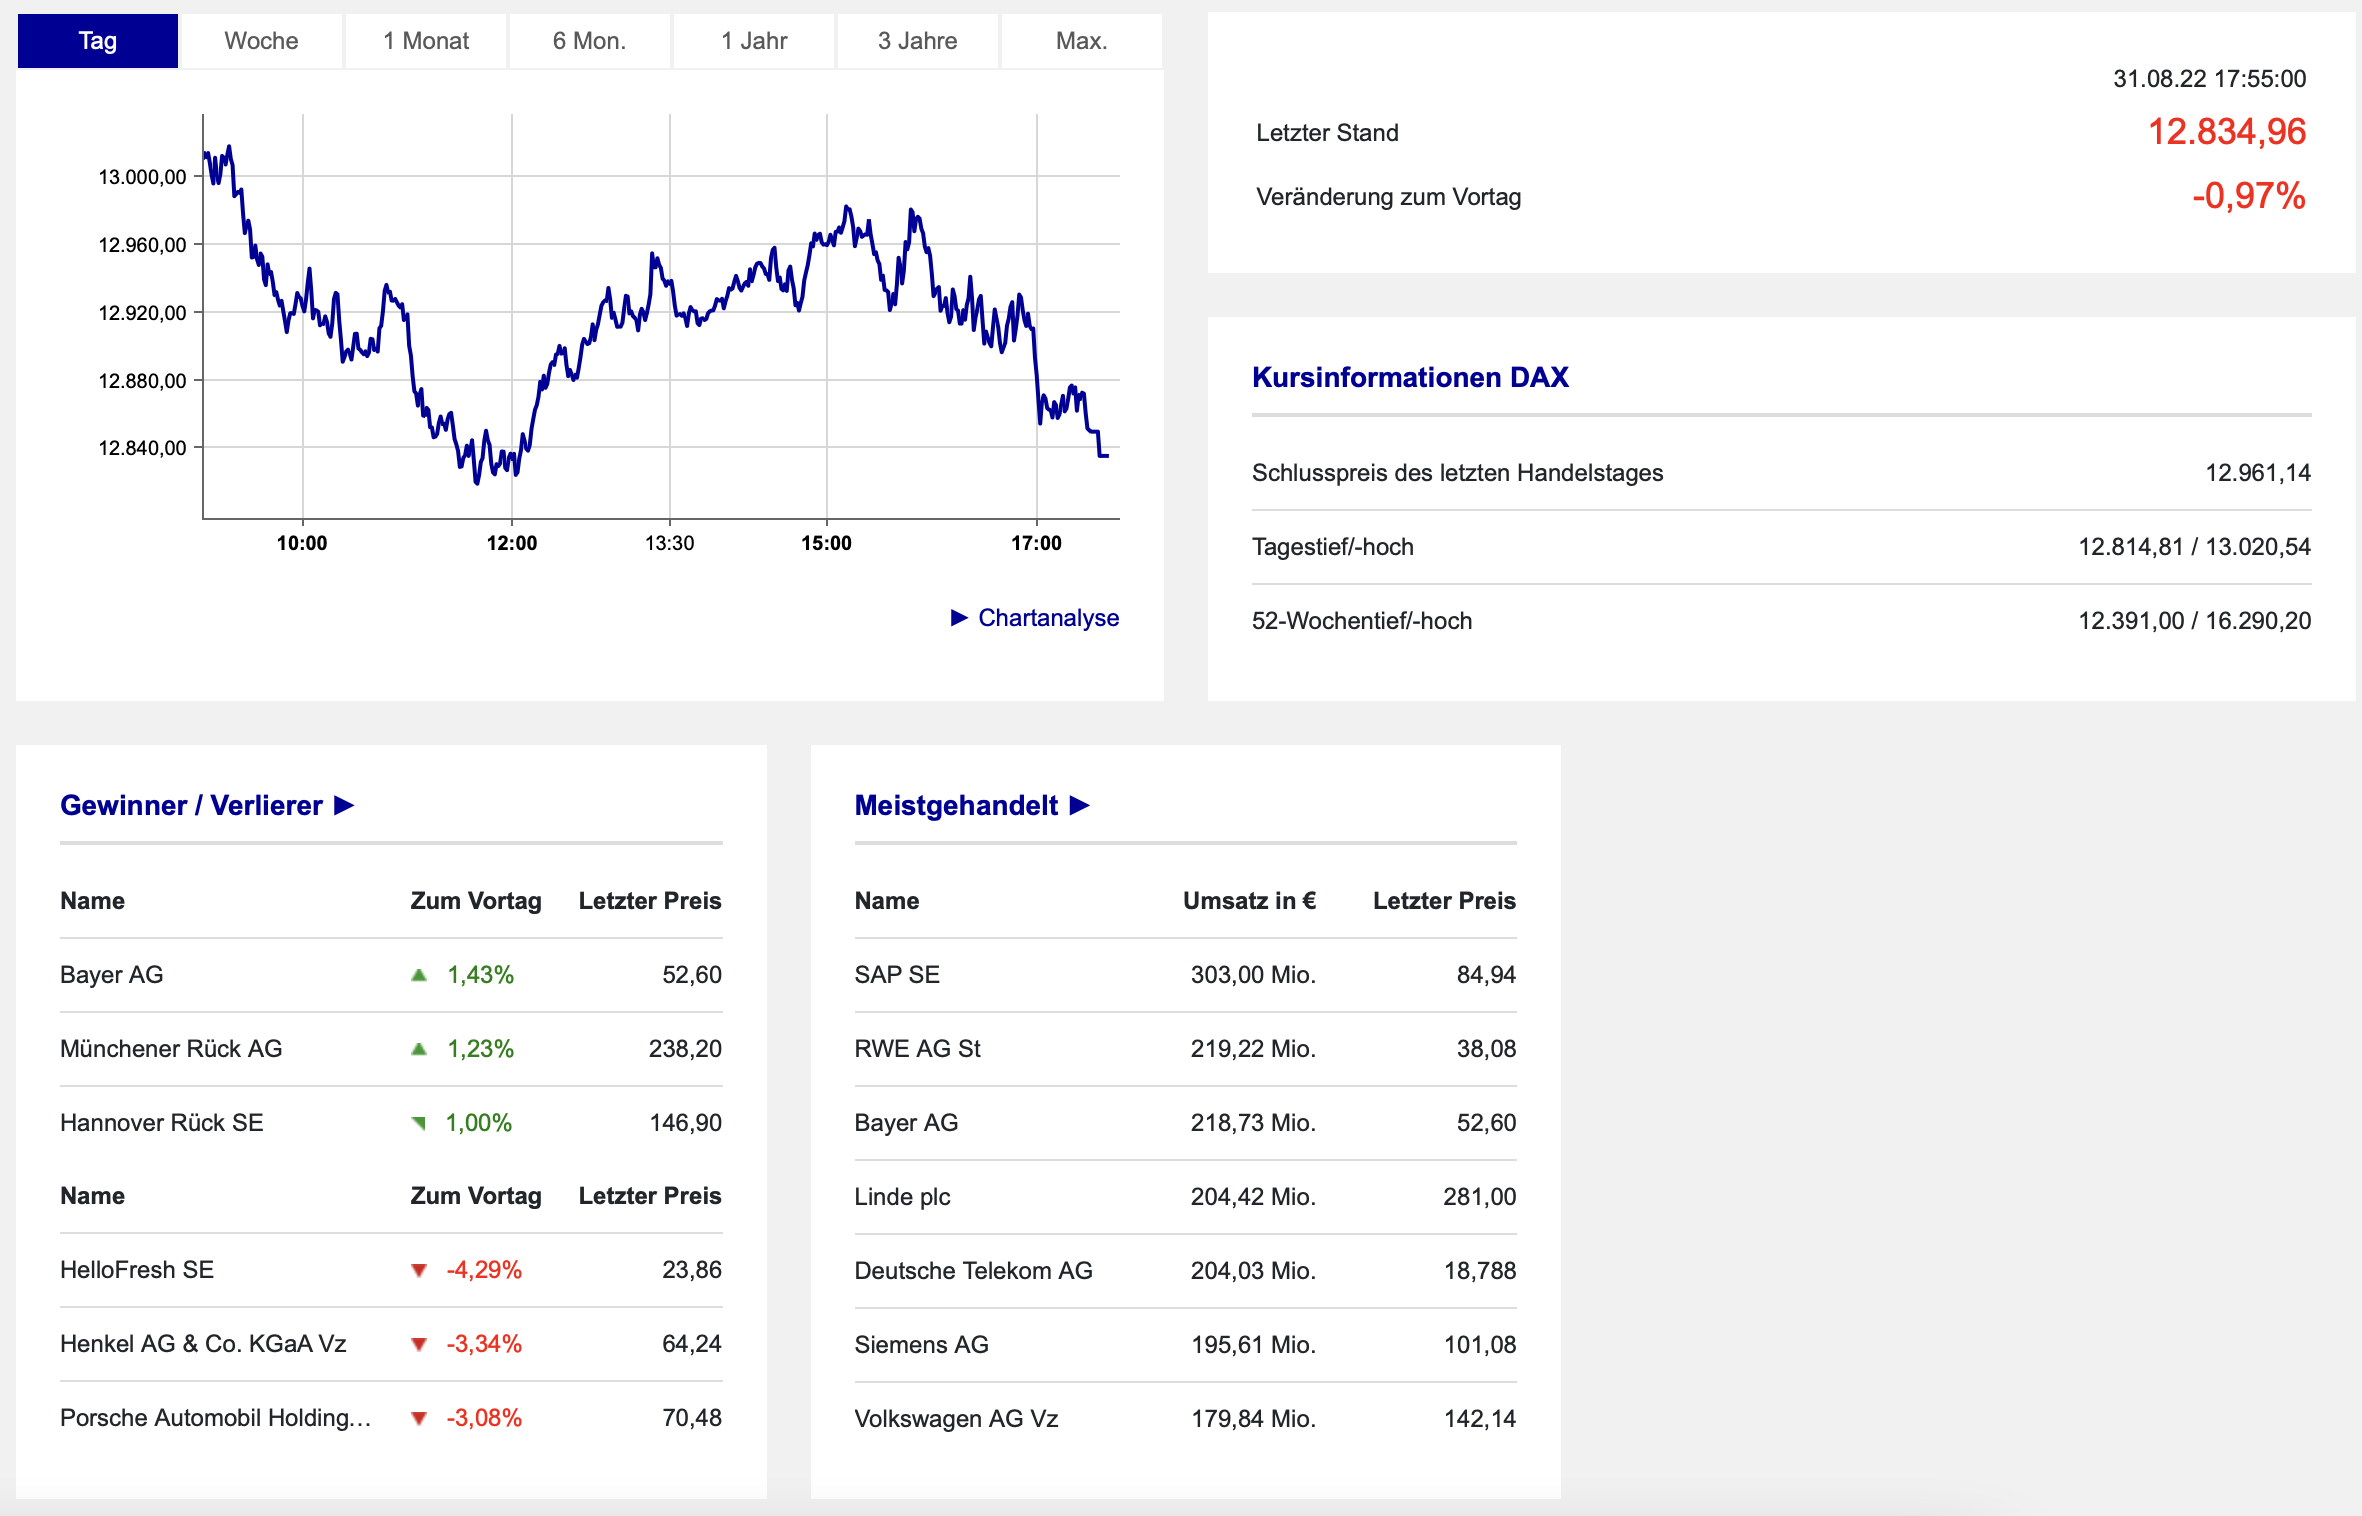Open the 1 Jahr chart tab
This screenshot has height=1516, width=2362.
tap(754, 41)
